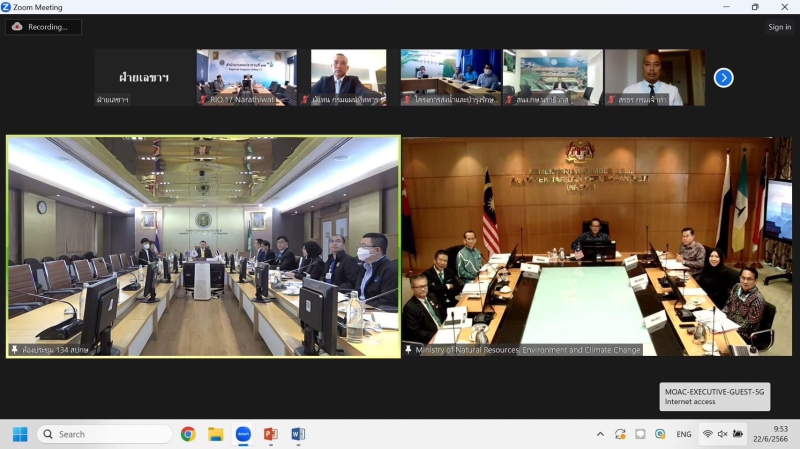Click the Recording status indicator
Image resolution: width=800 pixels, height=449 pixels.
coord(44,27)
